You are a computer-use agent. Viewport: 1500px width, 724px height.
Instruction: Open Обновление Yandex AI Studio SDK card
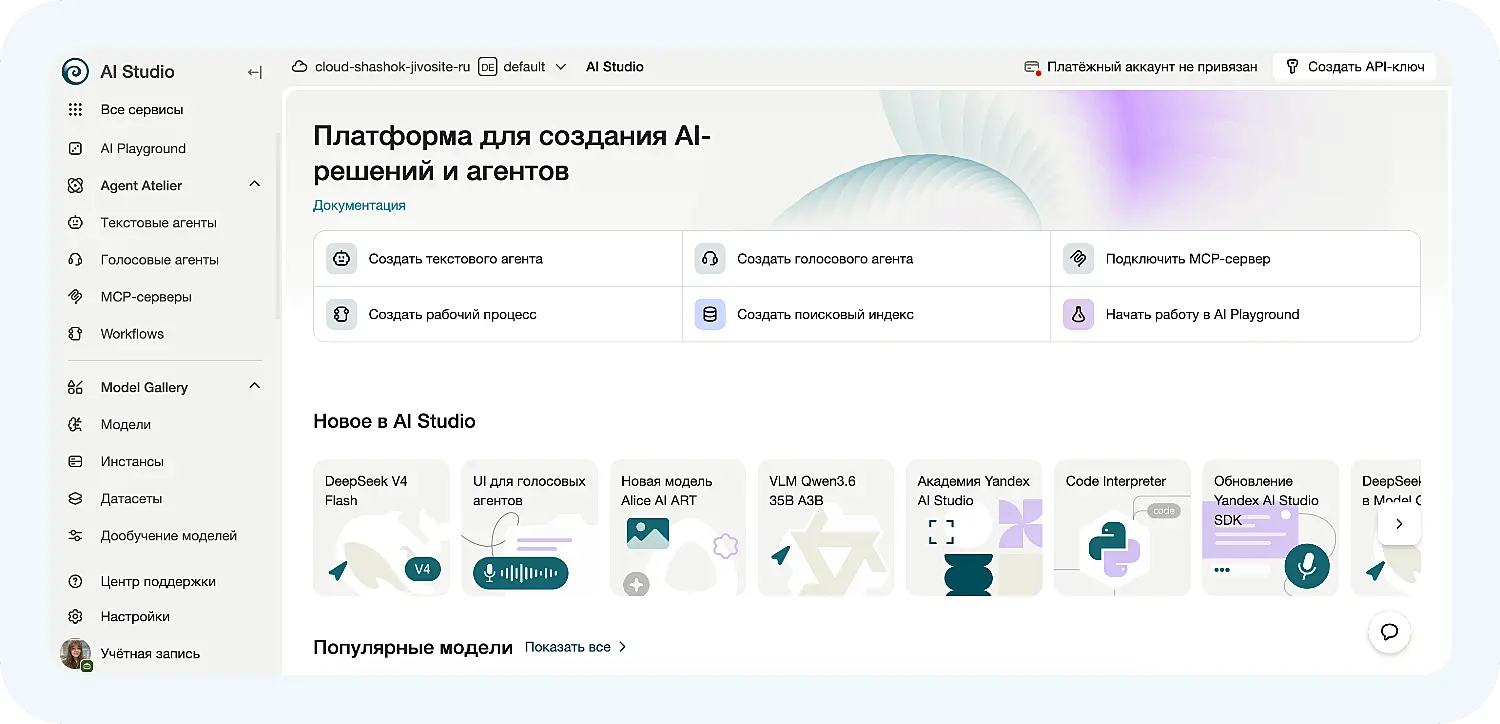pos(1270,528)
